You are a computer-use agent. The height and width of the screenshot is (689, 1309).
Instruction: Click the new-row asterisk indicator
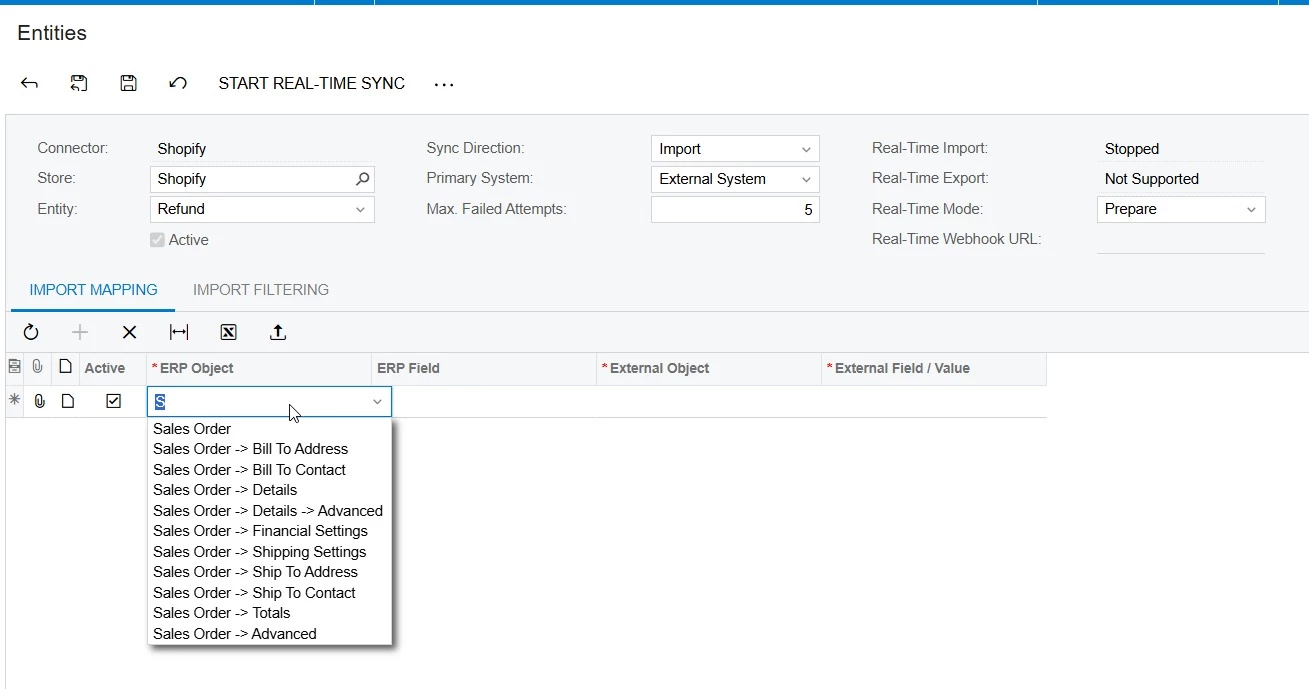14,401
